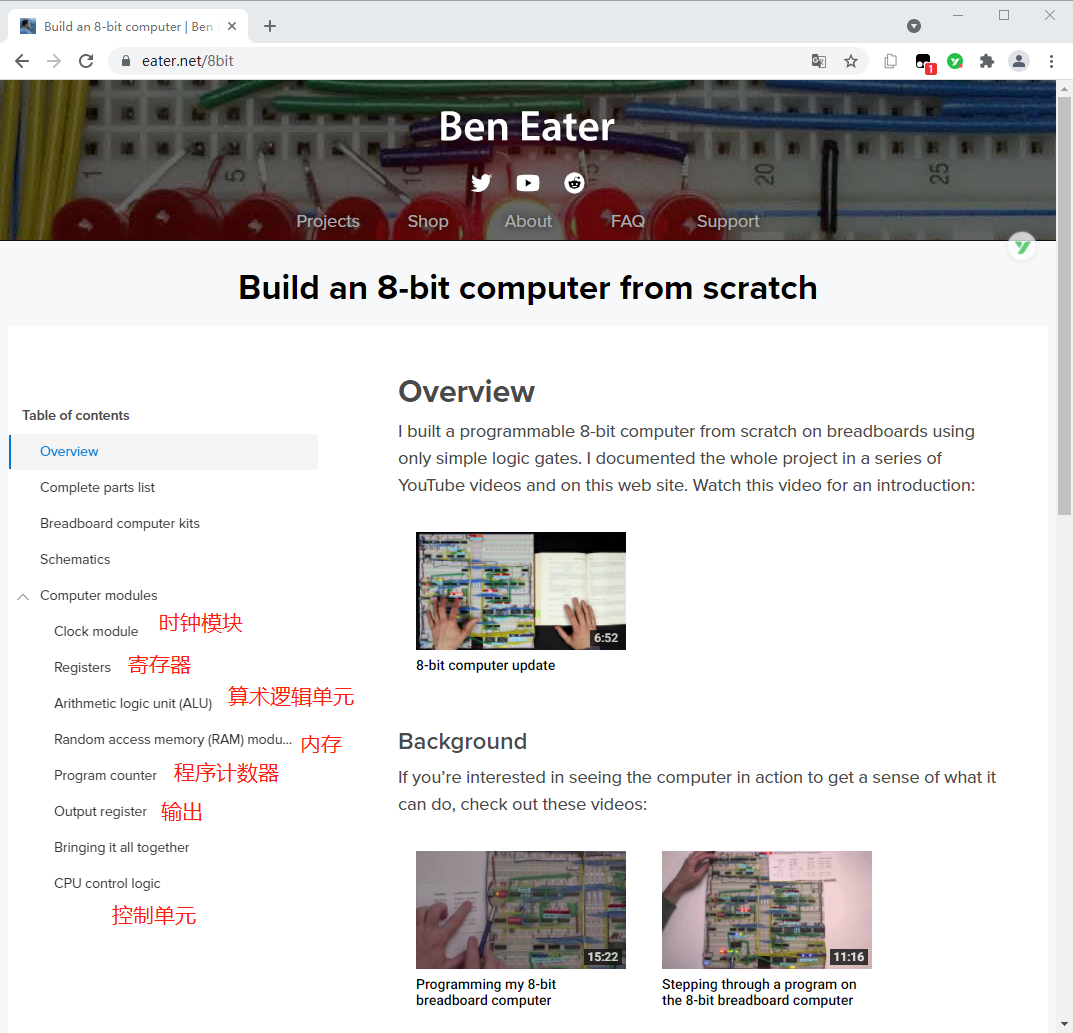Open the Extensions puzzle menu
1073x1033 pixels.
click(x=987, y=61)
